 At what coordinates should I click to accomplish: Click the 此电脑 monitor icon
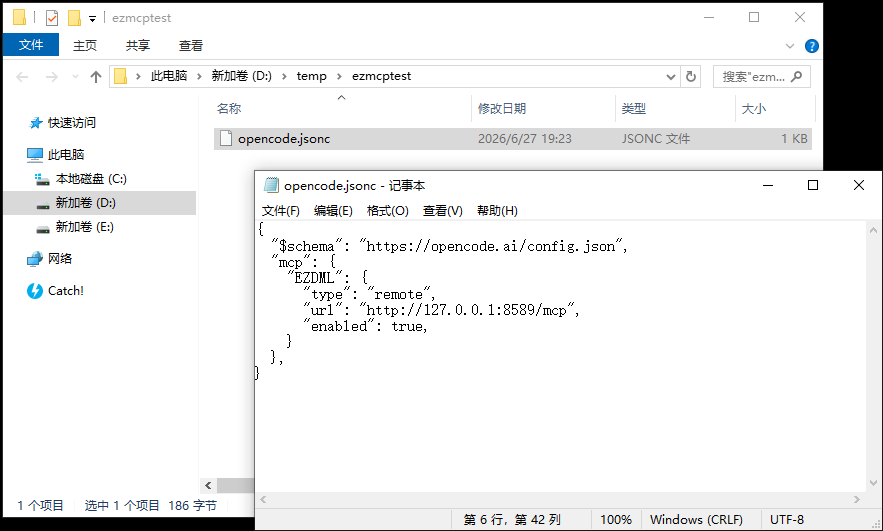click(34, 155)
